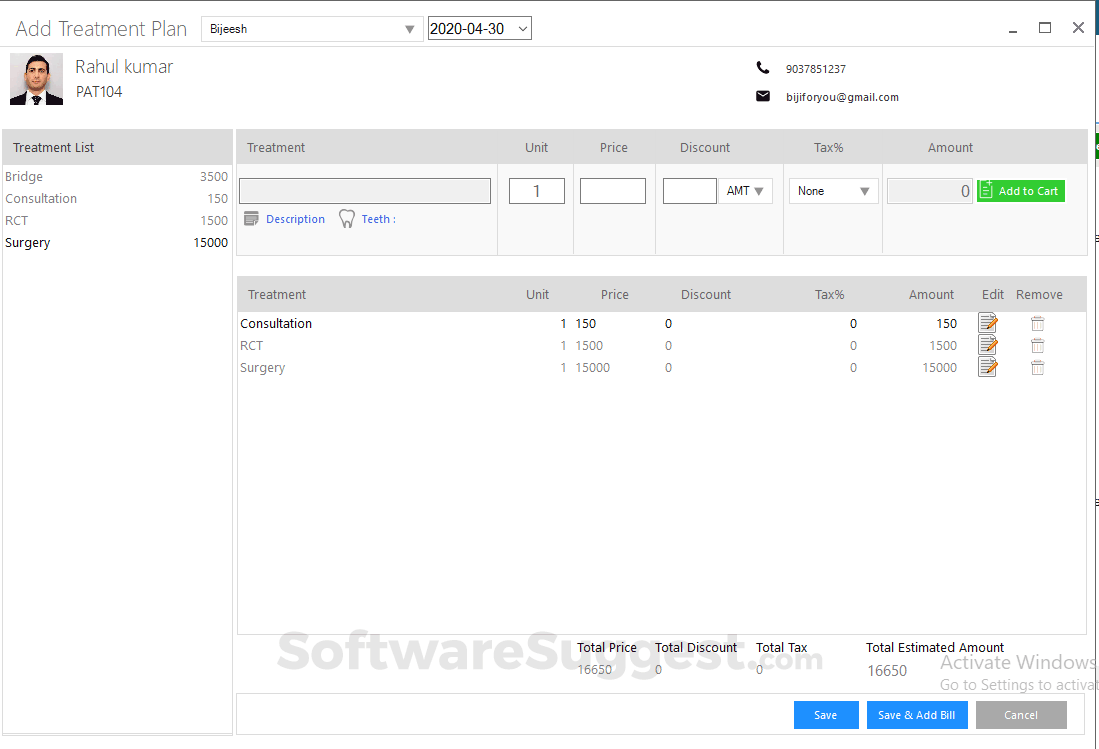Delete the RCT row trash icon

[1037, 345]
